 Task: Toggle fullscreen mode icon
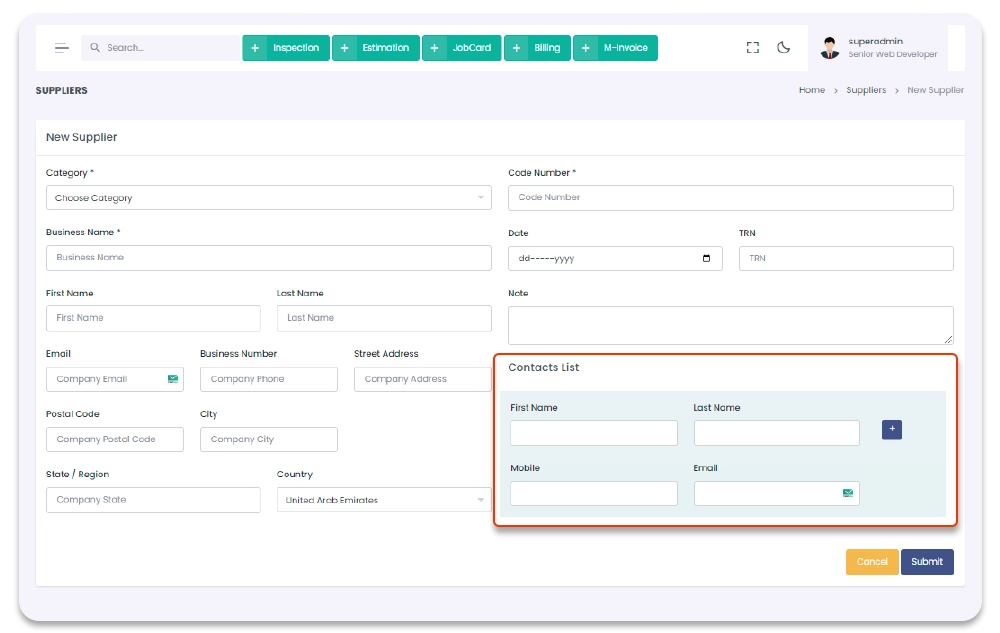[x=753, y=48]
